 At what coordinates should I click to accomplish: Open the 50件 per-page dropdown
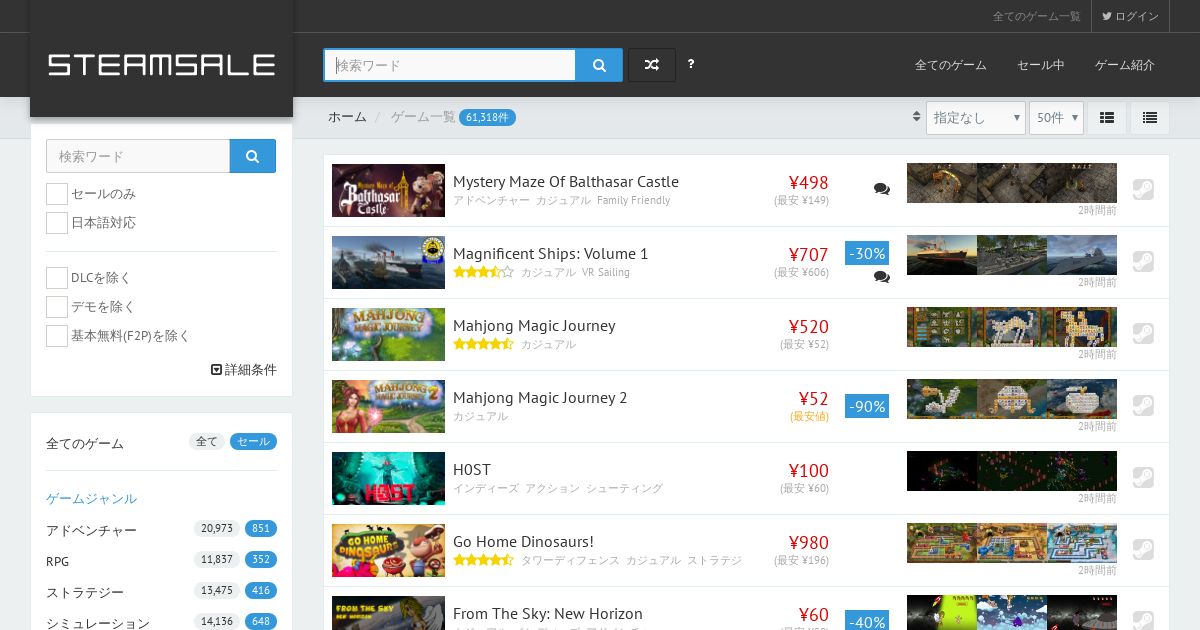(x=1056, y=118)
